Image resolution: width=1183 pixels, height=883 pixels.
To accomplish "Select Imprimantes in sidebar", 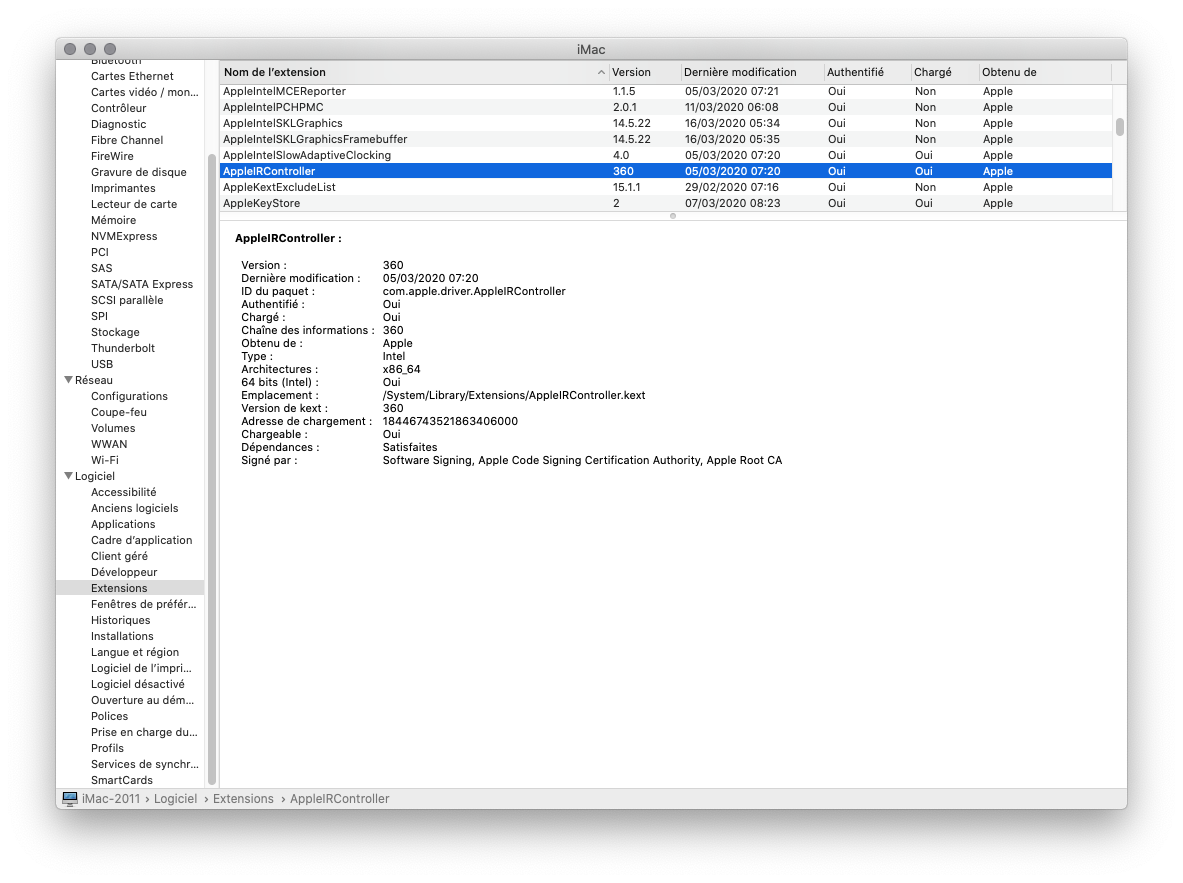I will click(123, 188).
